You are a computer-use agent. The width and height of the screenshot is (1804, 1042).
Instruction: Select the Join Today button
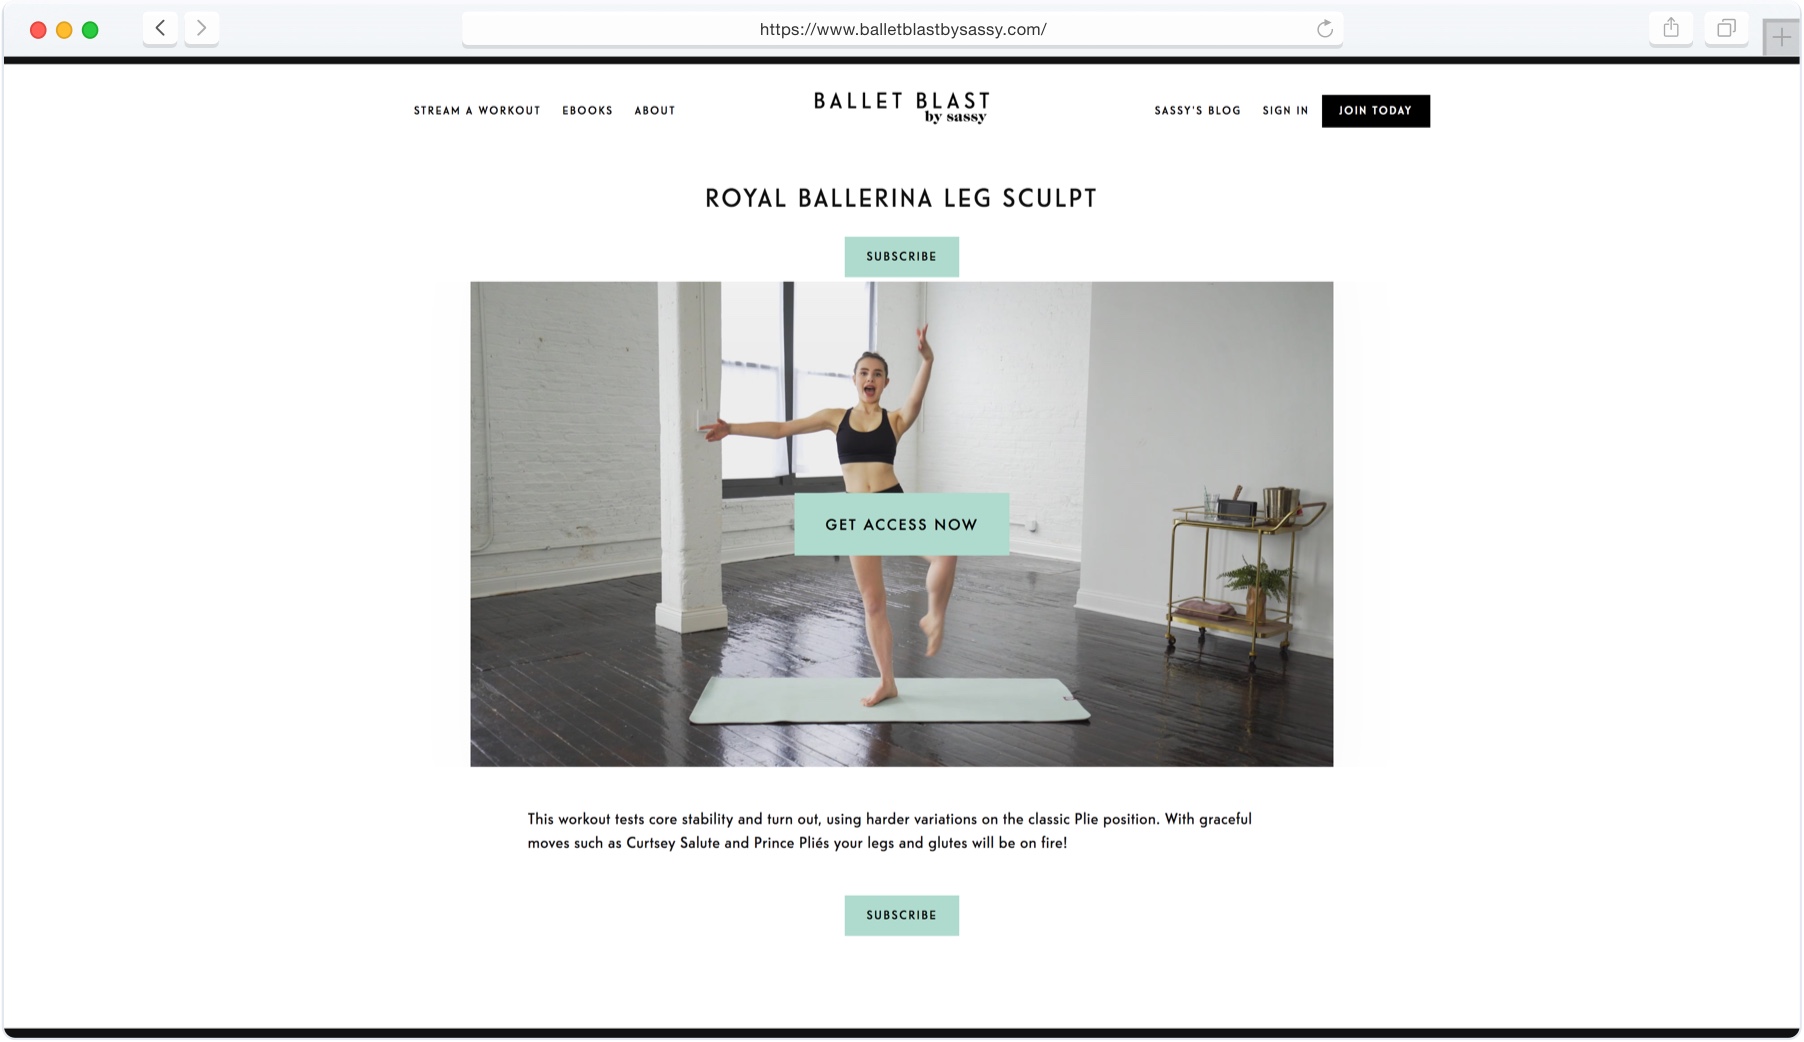(1375, 111)
